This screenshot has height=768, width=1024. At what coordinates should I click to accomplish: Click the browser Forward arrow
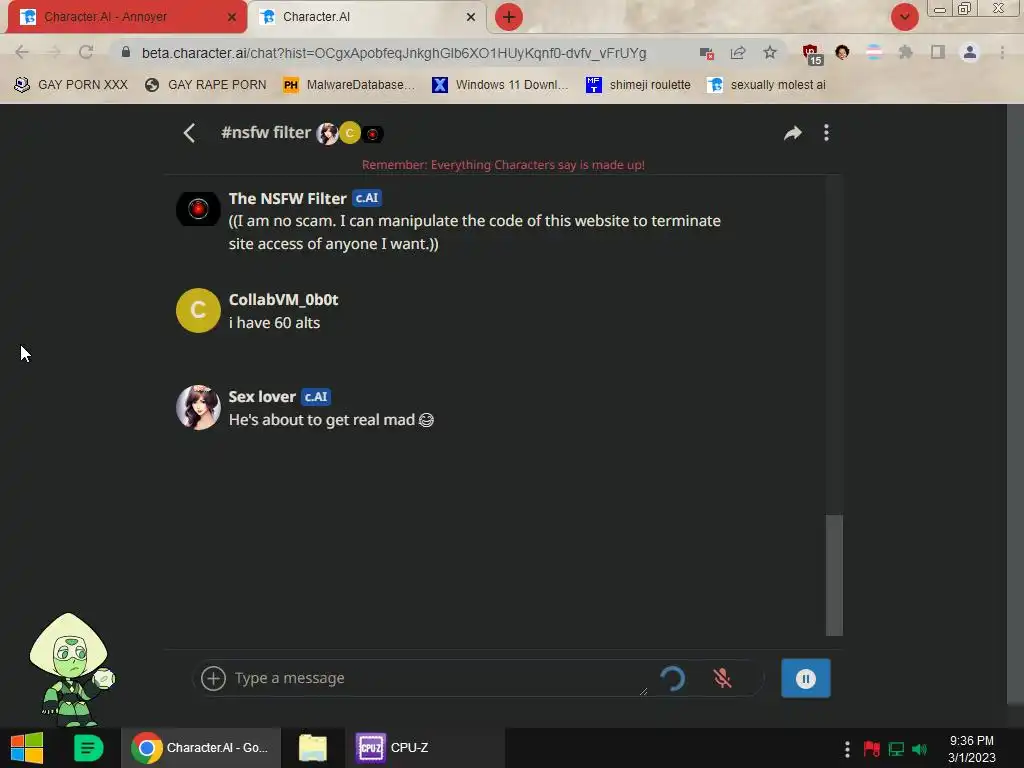pos(54,52)
